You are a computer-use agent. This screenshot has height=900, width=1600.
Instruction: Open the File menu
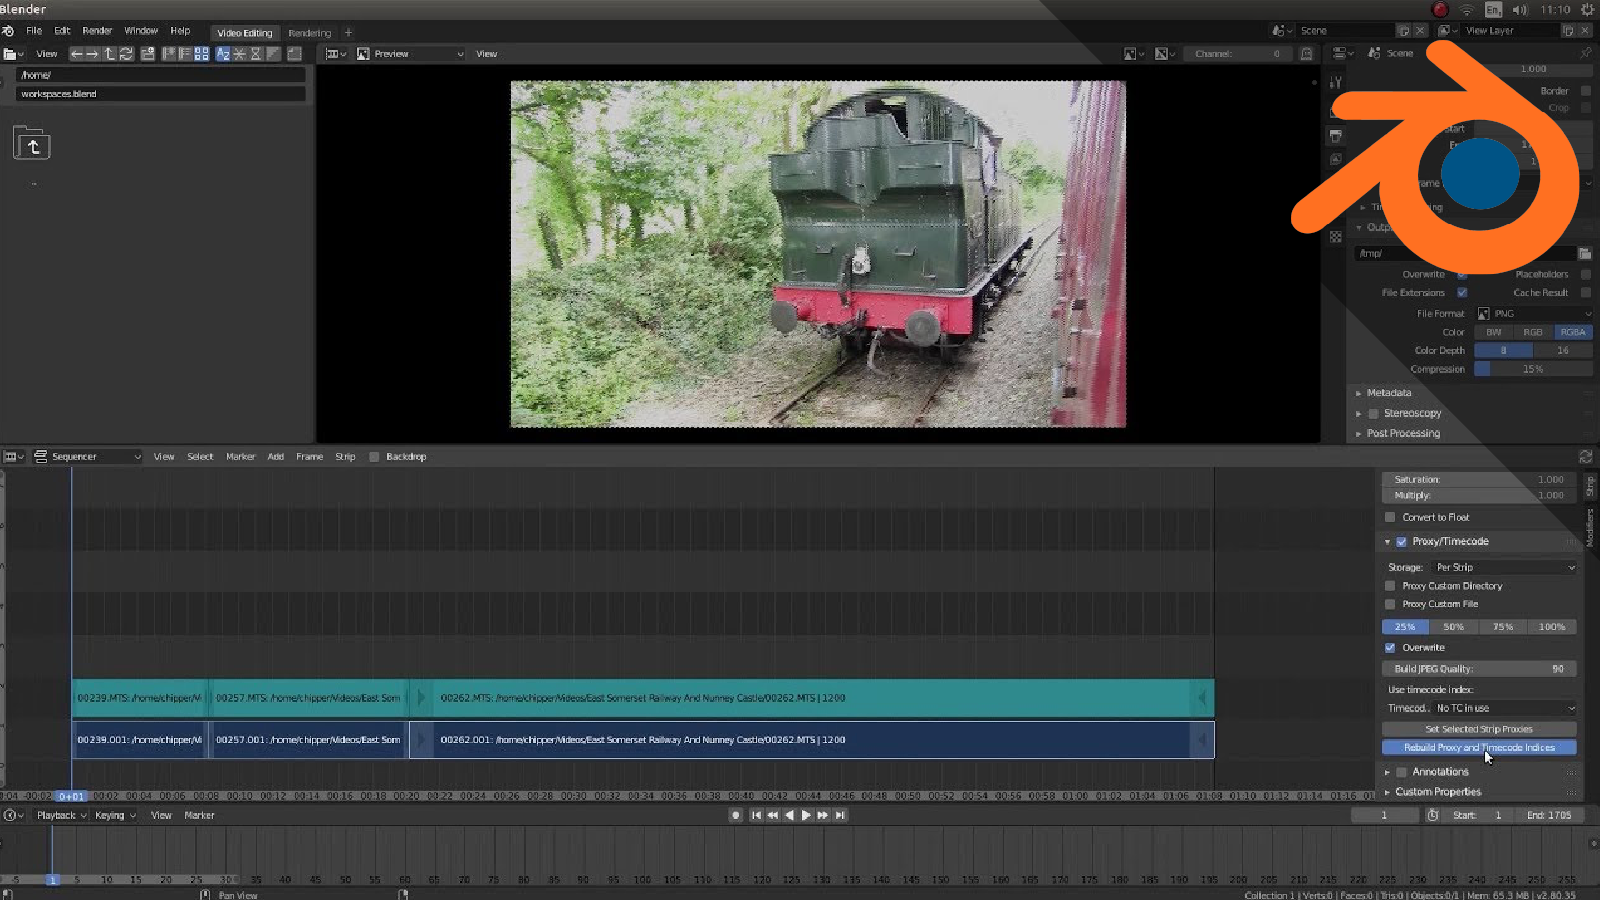(x=34, y=31)
